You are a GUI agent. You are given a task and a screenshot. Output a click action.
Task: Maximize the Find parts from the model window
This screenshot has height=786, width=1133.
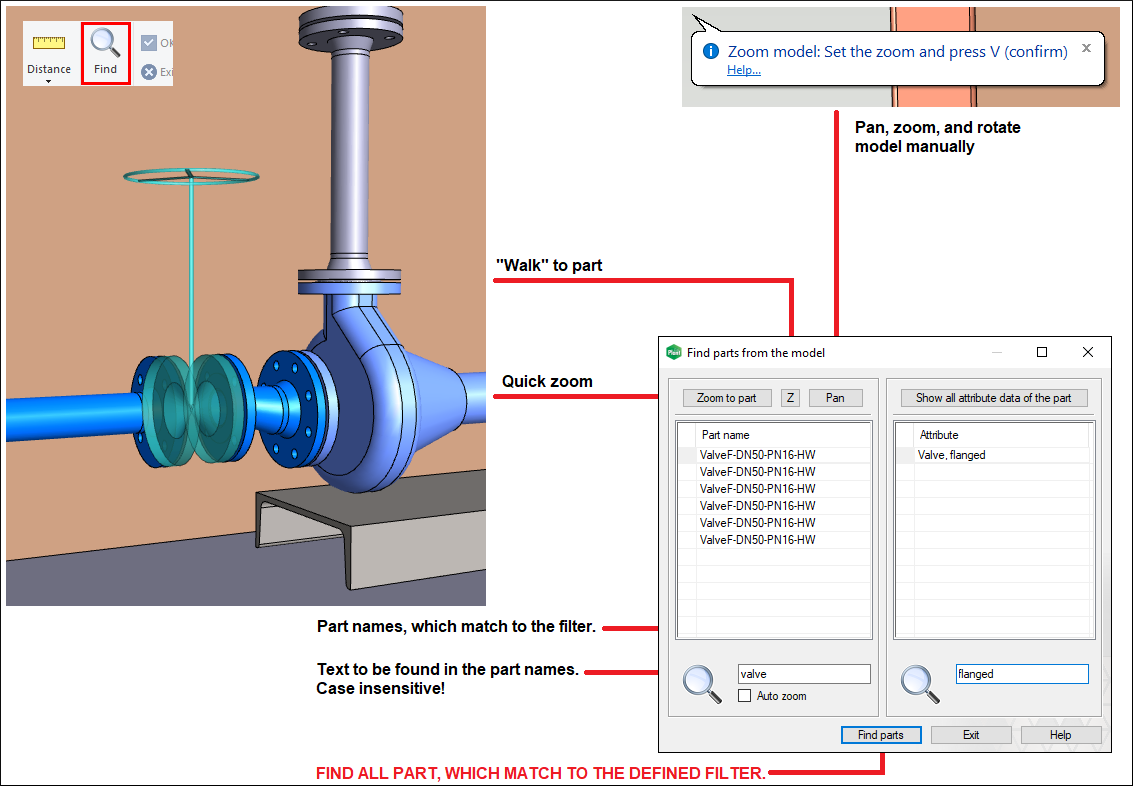pos(1042,352)
